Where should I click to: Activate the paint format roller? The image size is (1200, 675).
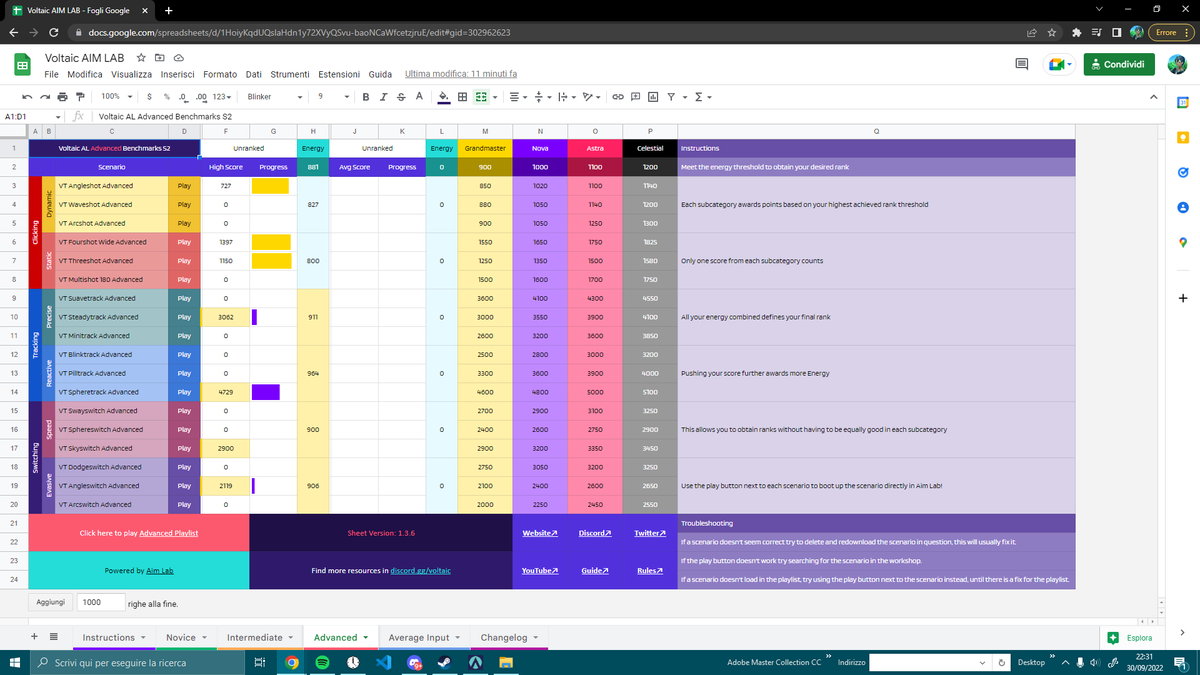click(x=79, y=96)
